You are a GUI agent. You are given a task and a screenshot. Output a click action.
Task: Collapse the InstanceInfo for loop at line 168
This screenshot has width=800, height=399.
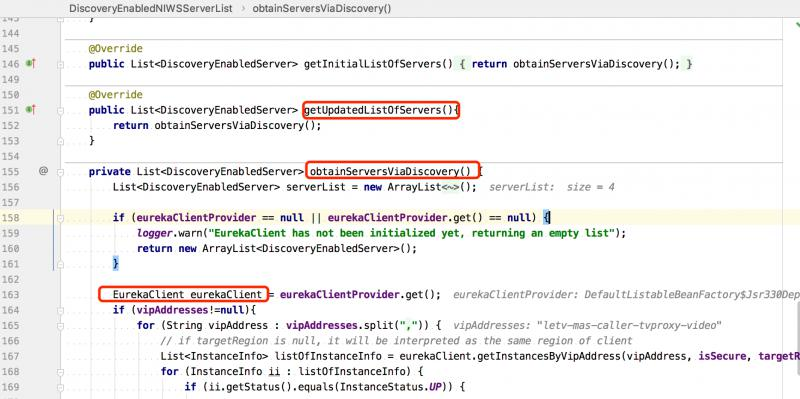(60, 371)
